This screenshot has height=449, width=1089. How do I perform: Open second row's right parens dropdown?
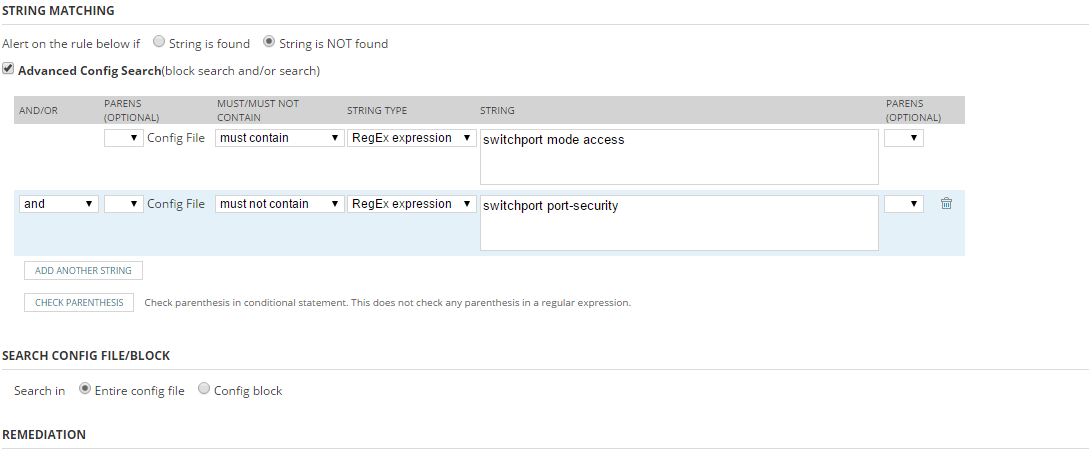(x=903, y=203)
